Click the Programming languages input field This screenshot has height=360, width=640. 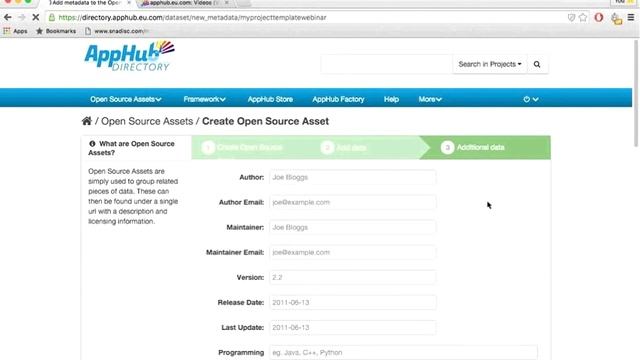point(403,353)
